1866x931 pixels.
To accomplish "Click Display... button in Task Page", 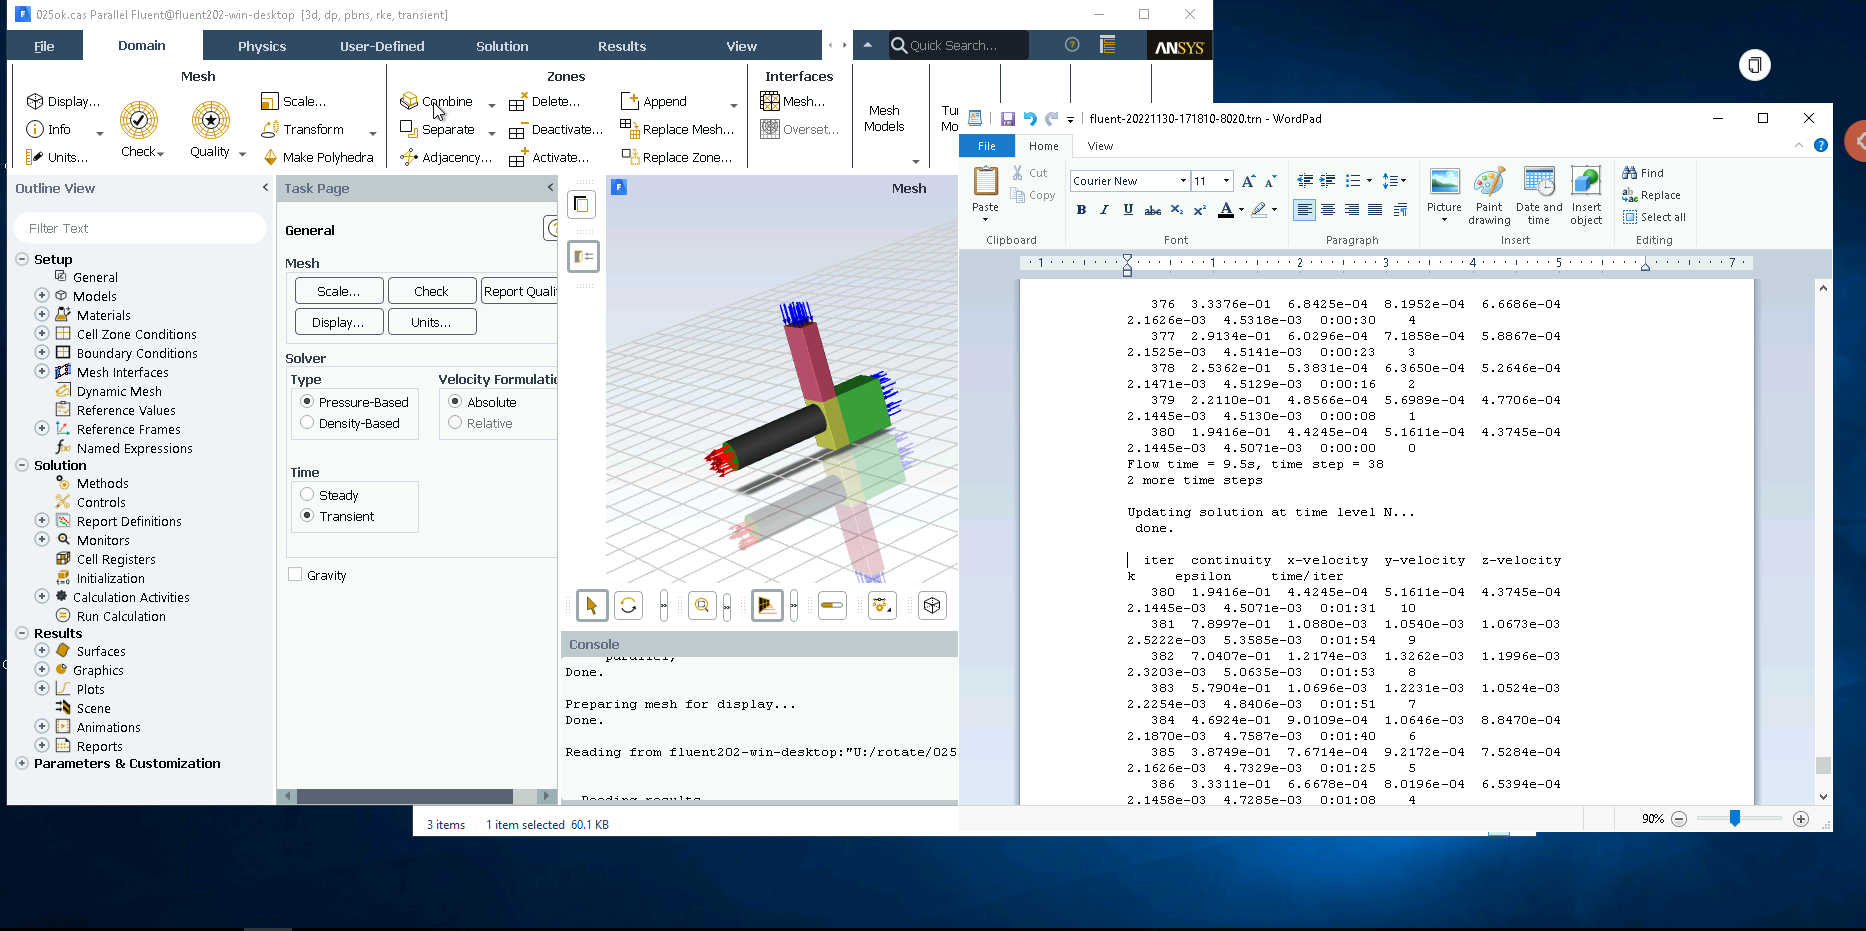I will point(339,322).
